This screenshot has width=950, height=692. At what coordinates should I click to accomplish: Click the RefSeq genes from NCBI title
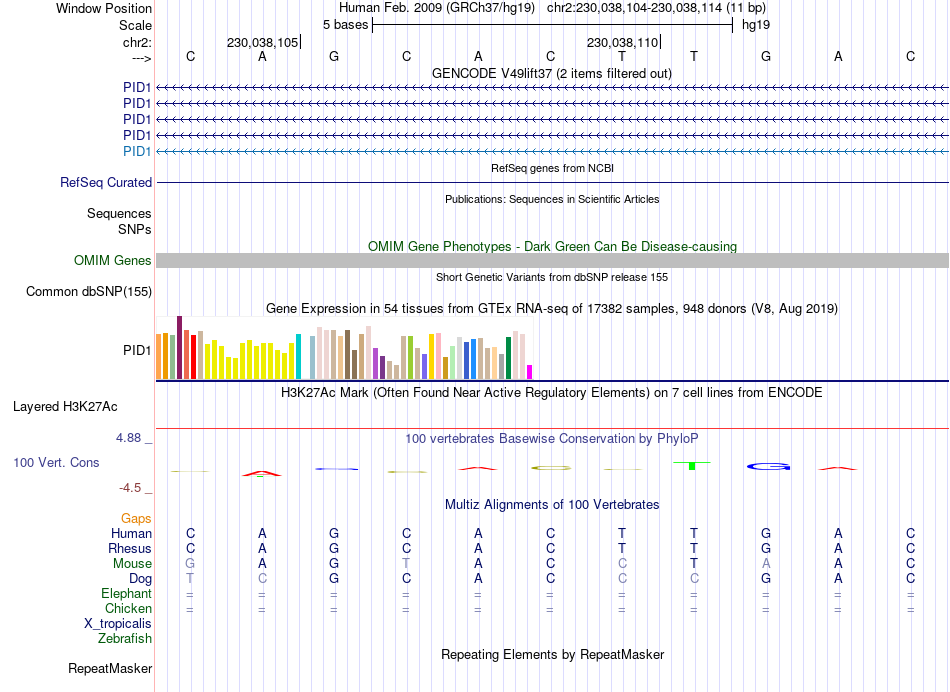click(x=552, y=168)
